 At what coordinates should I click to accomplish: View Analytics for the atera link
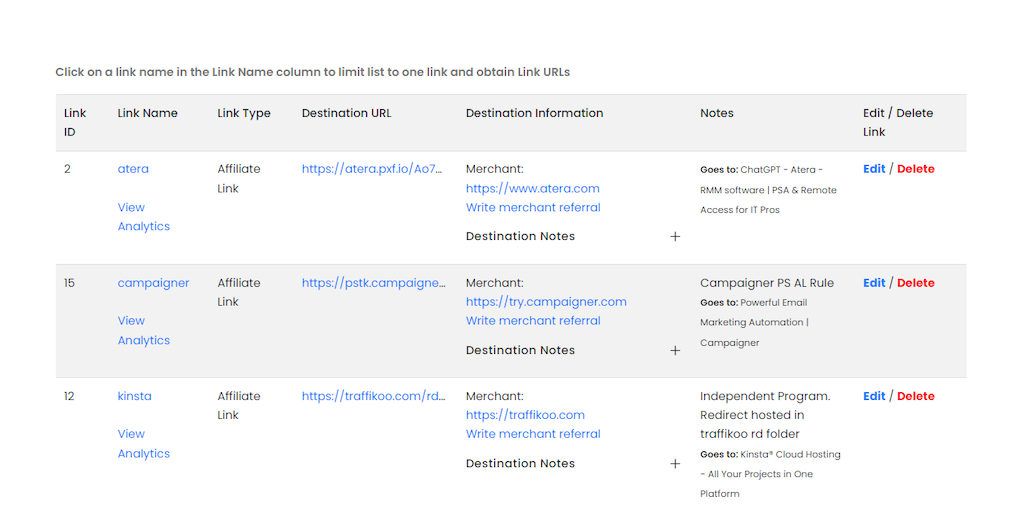coord(143,217)
